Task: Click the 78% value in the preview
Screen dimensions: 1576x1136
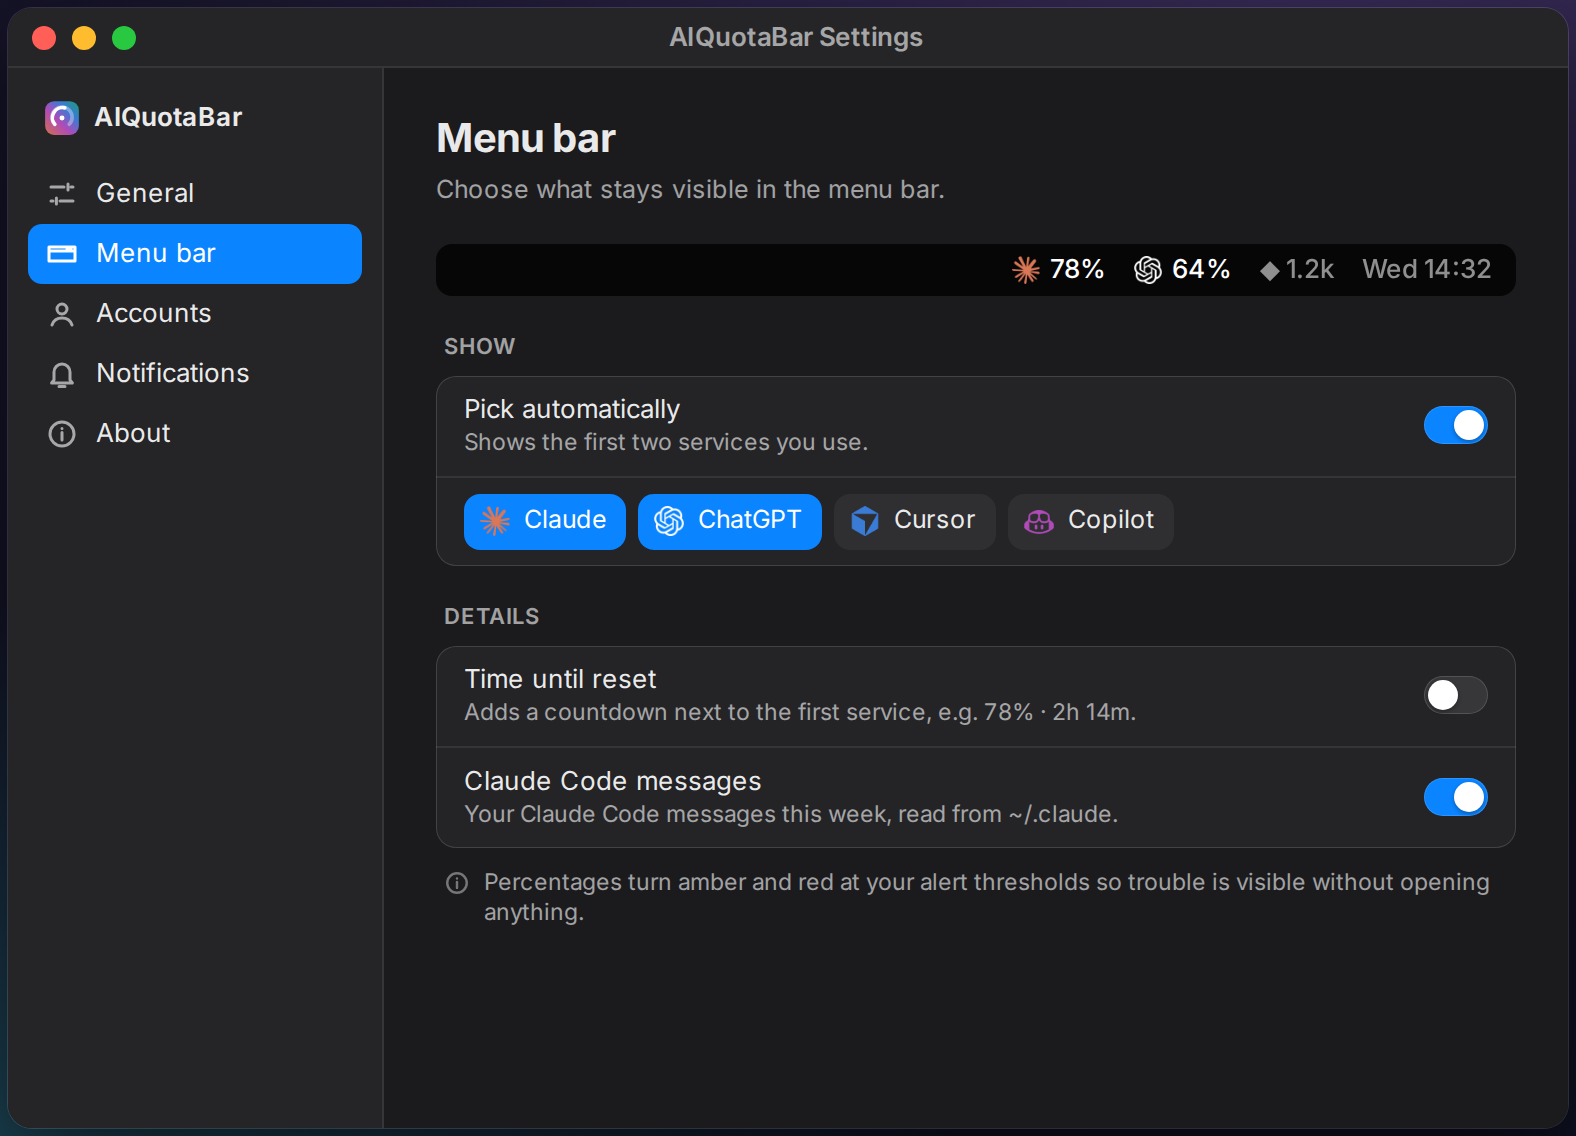Action: (x=1077, y=270)
